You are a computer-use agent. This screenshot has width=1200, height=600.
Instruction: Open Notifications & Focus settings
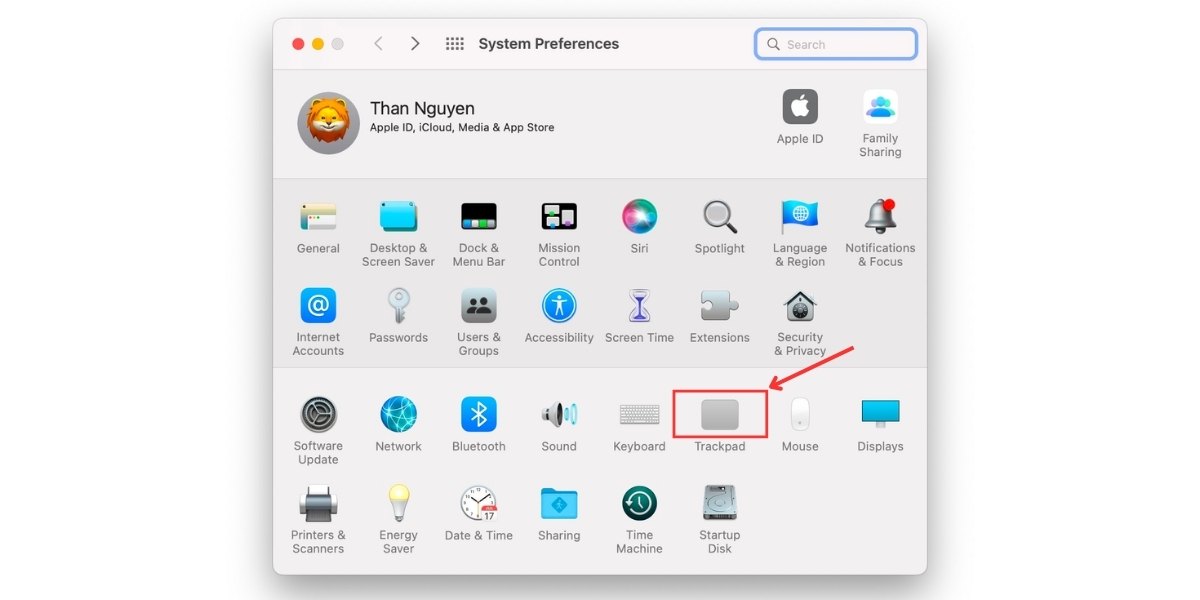click(x=880, y=216)
